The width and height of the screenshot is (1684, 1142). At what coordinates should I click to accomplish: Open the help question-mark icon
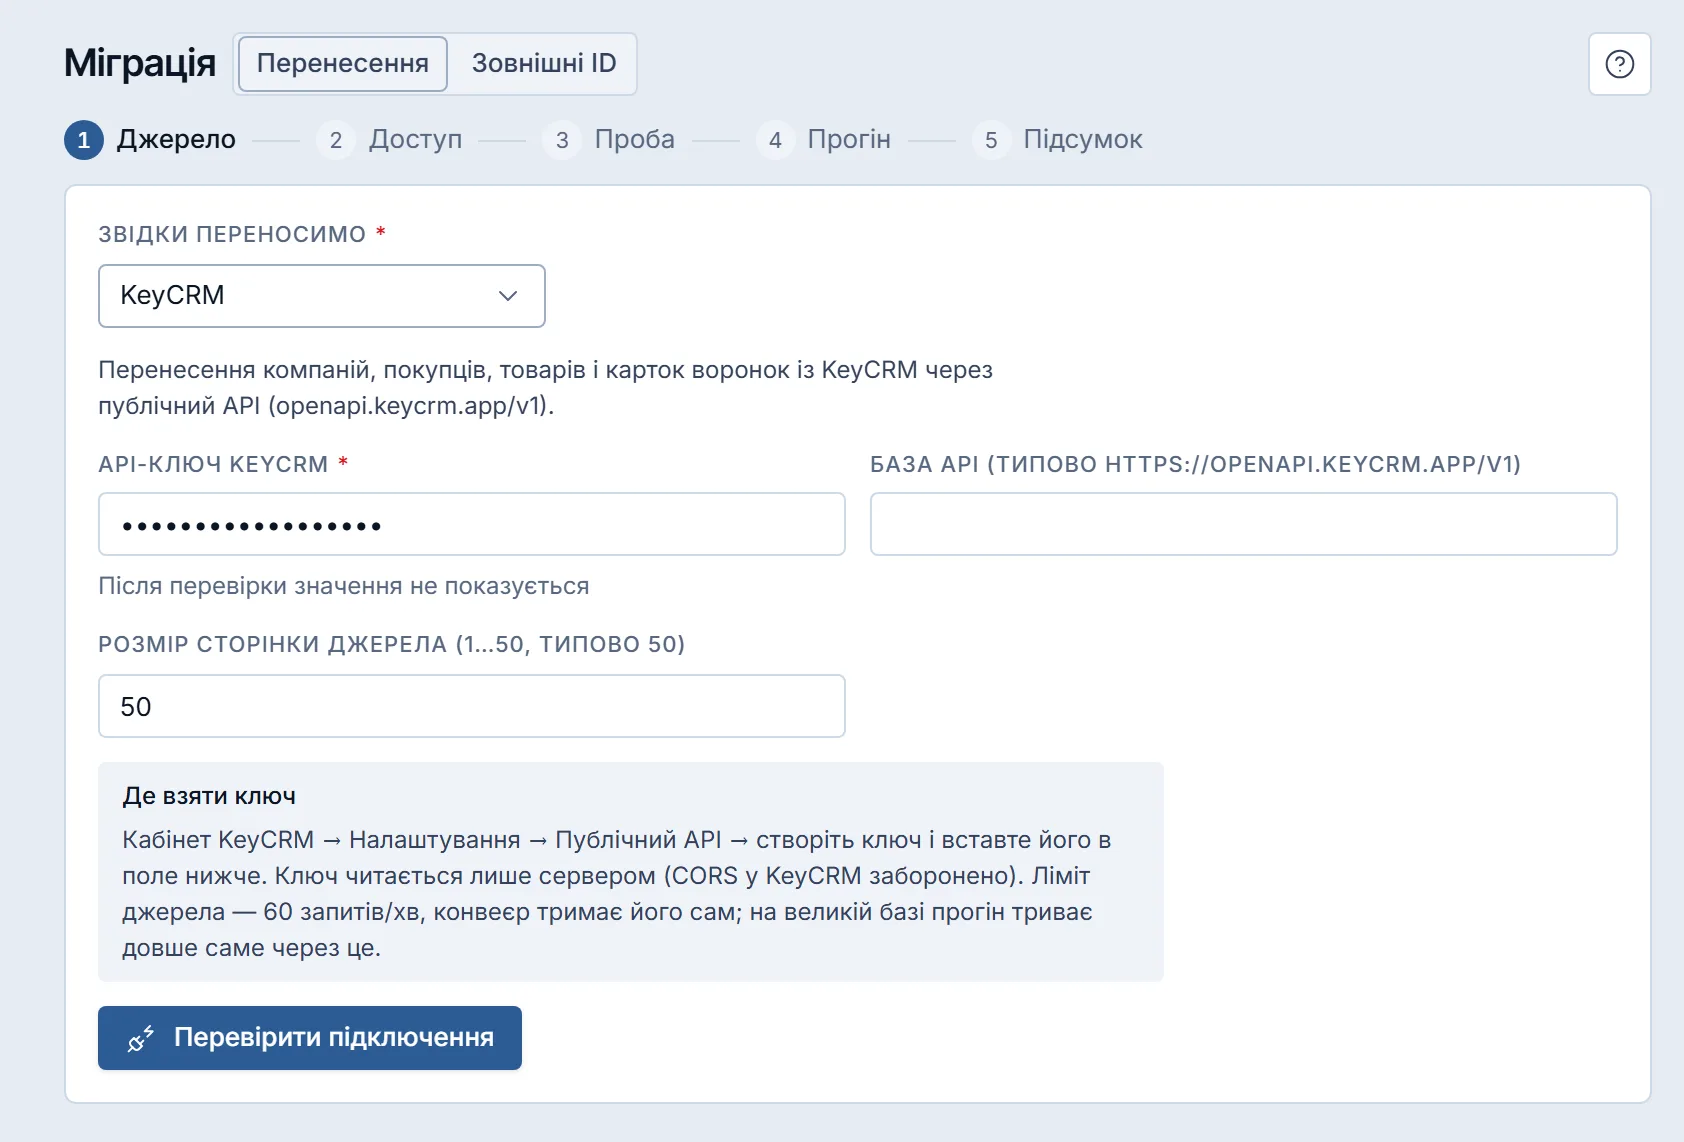[1619, 64]
